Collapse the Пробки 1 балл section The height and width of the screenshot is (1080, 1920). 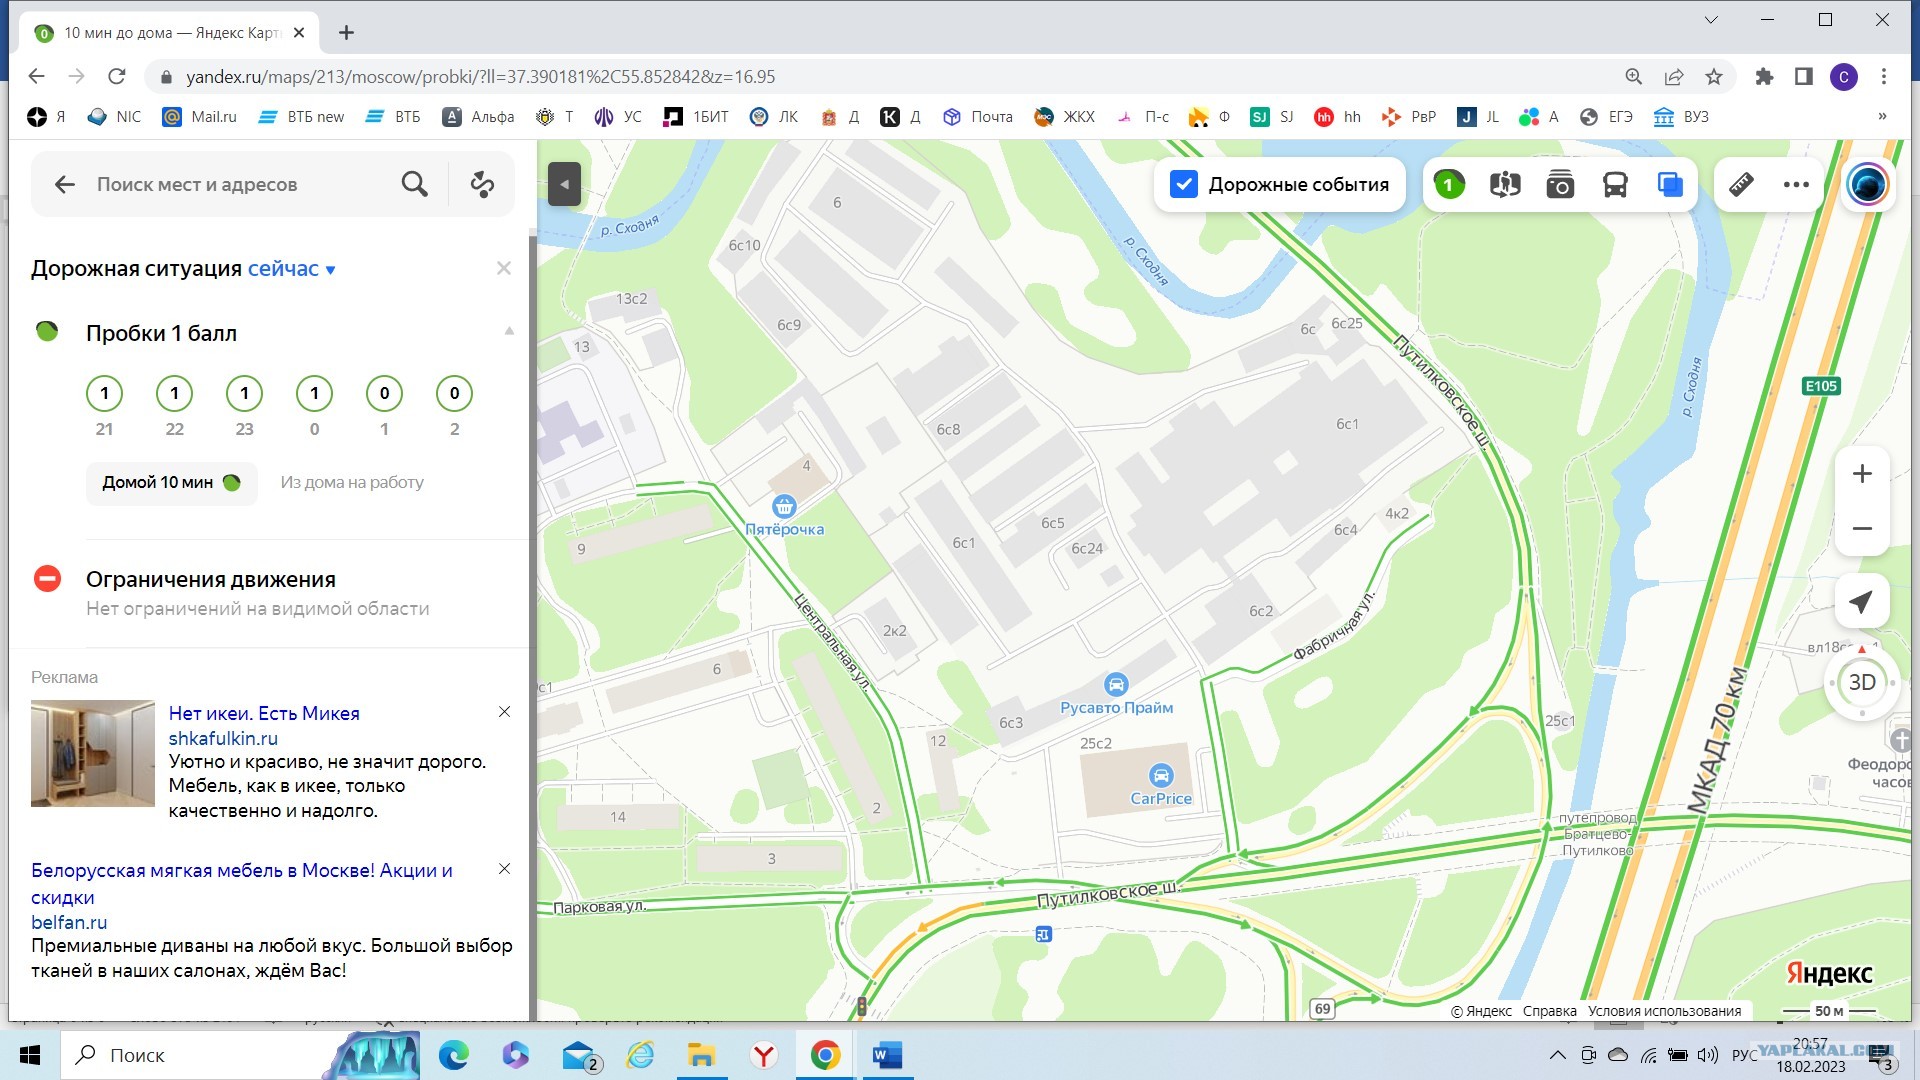click(x=509, y=331)
